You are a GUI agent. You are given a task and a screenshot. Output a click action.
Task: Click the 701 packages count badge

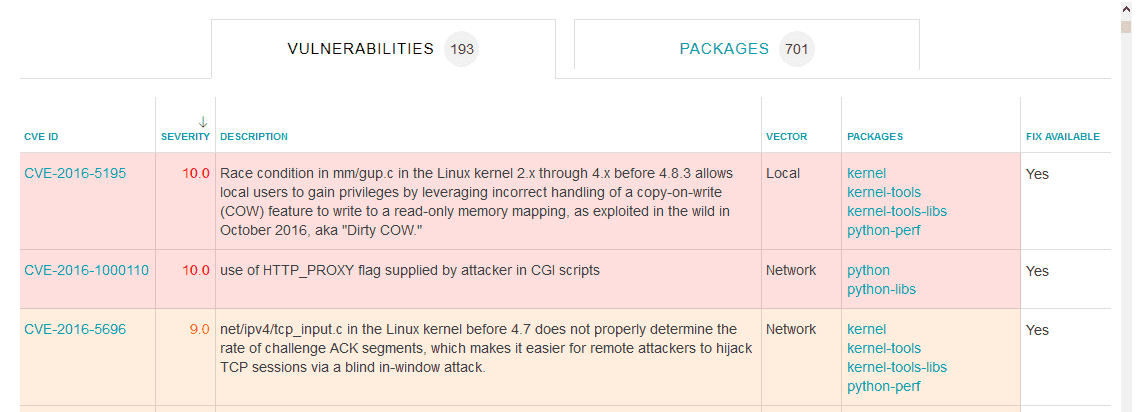[797, 49]
